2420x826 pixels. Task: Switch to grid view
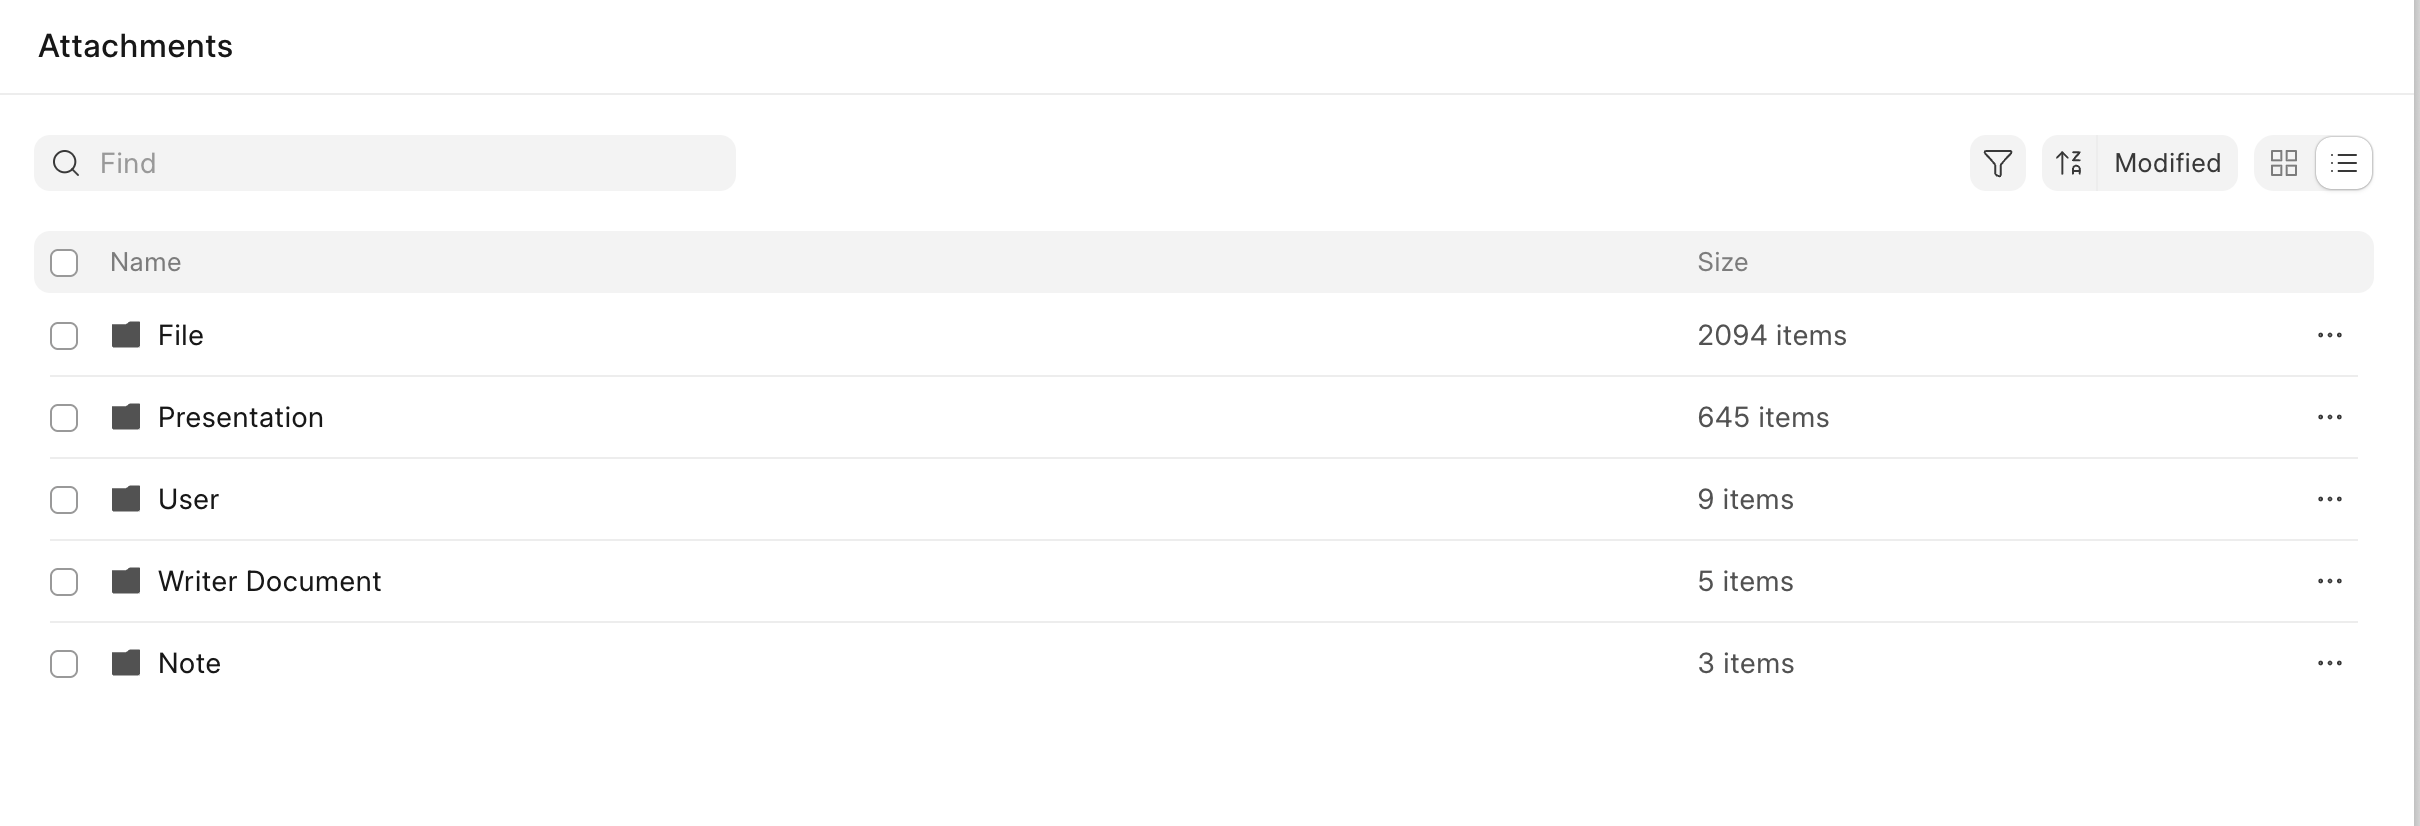click(2284, 163)
